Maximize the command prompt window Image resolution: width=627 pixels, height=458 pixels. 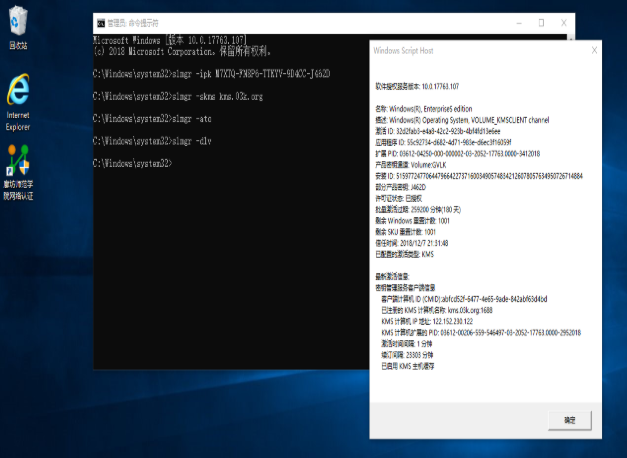click(x=541, y=23)
